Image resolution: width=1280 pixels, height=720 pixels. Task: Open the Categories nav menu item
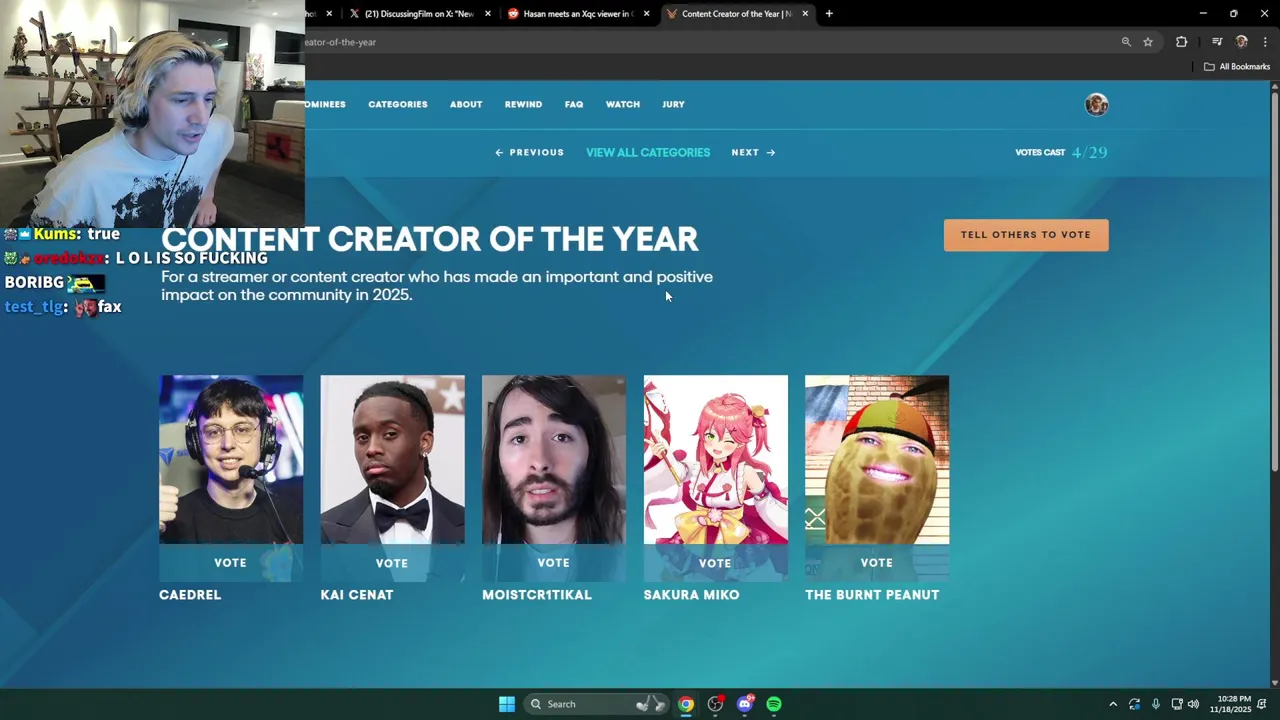click(x=398, y=104)
